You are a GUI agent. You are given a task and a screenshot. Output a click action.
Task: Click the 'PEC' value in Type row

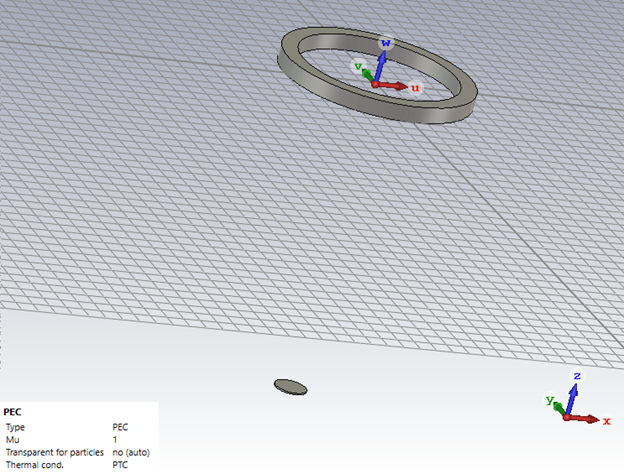coord(120,427)
